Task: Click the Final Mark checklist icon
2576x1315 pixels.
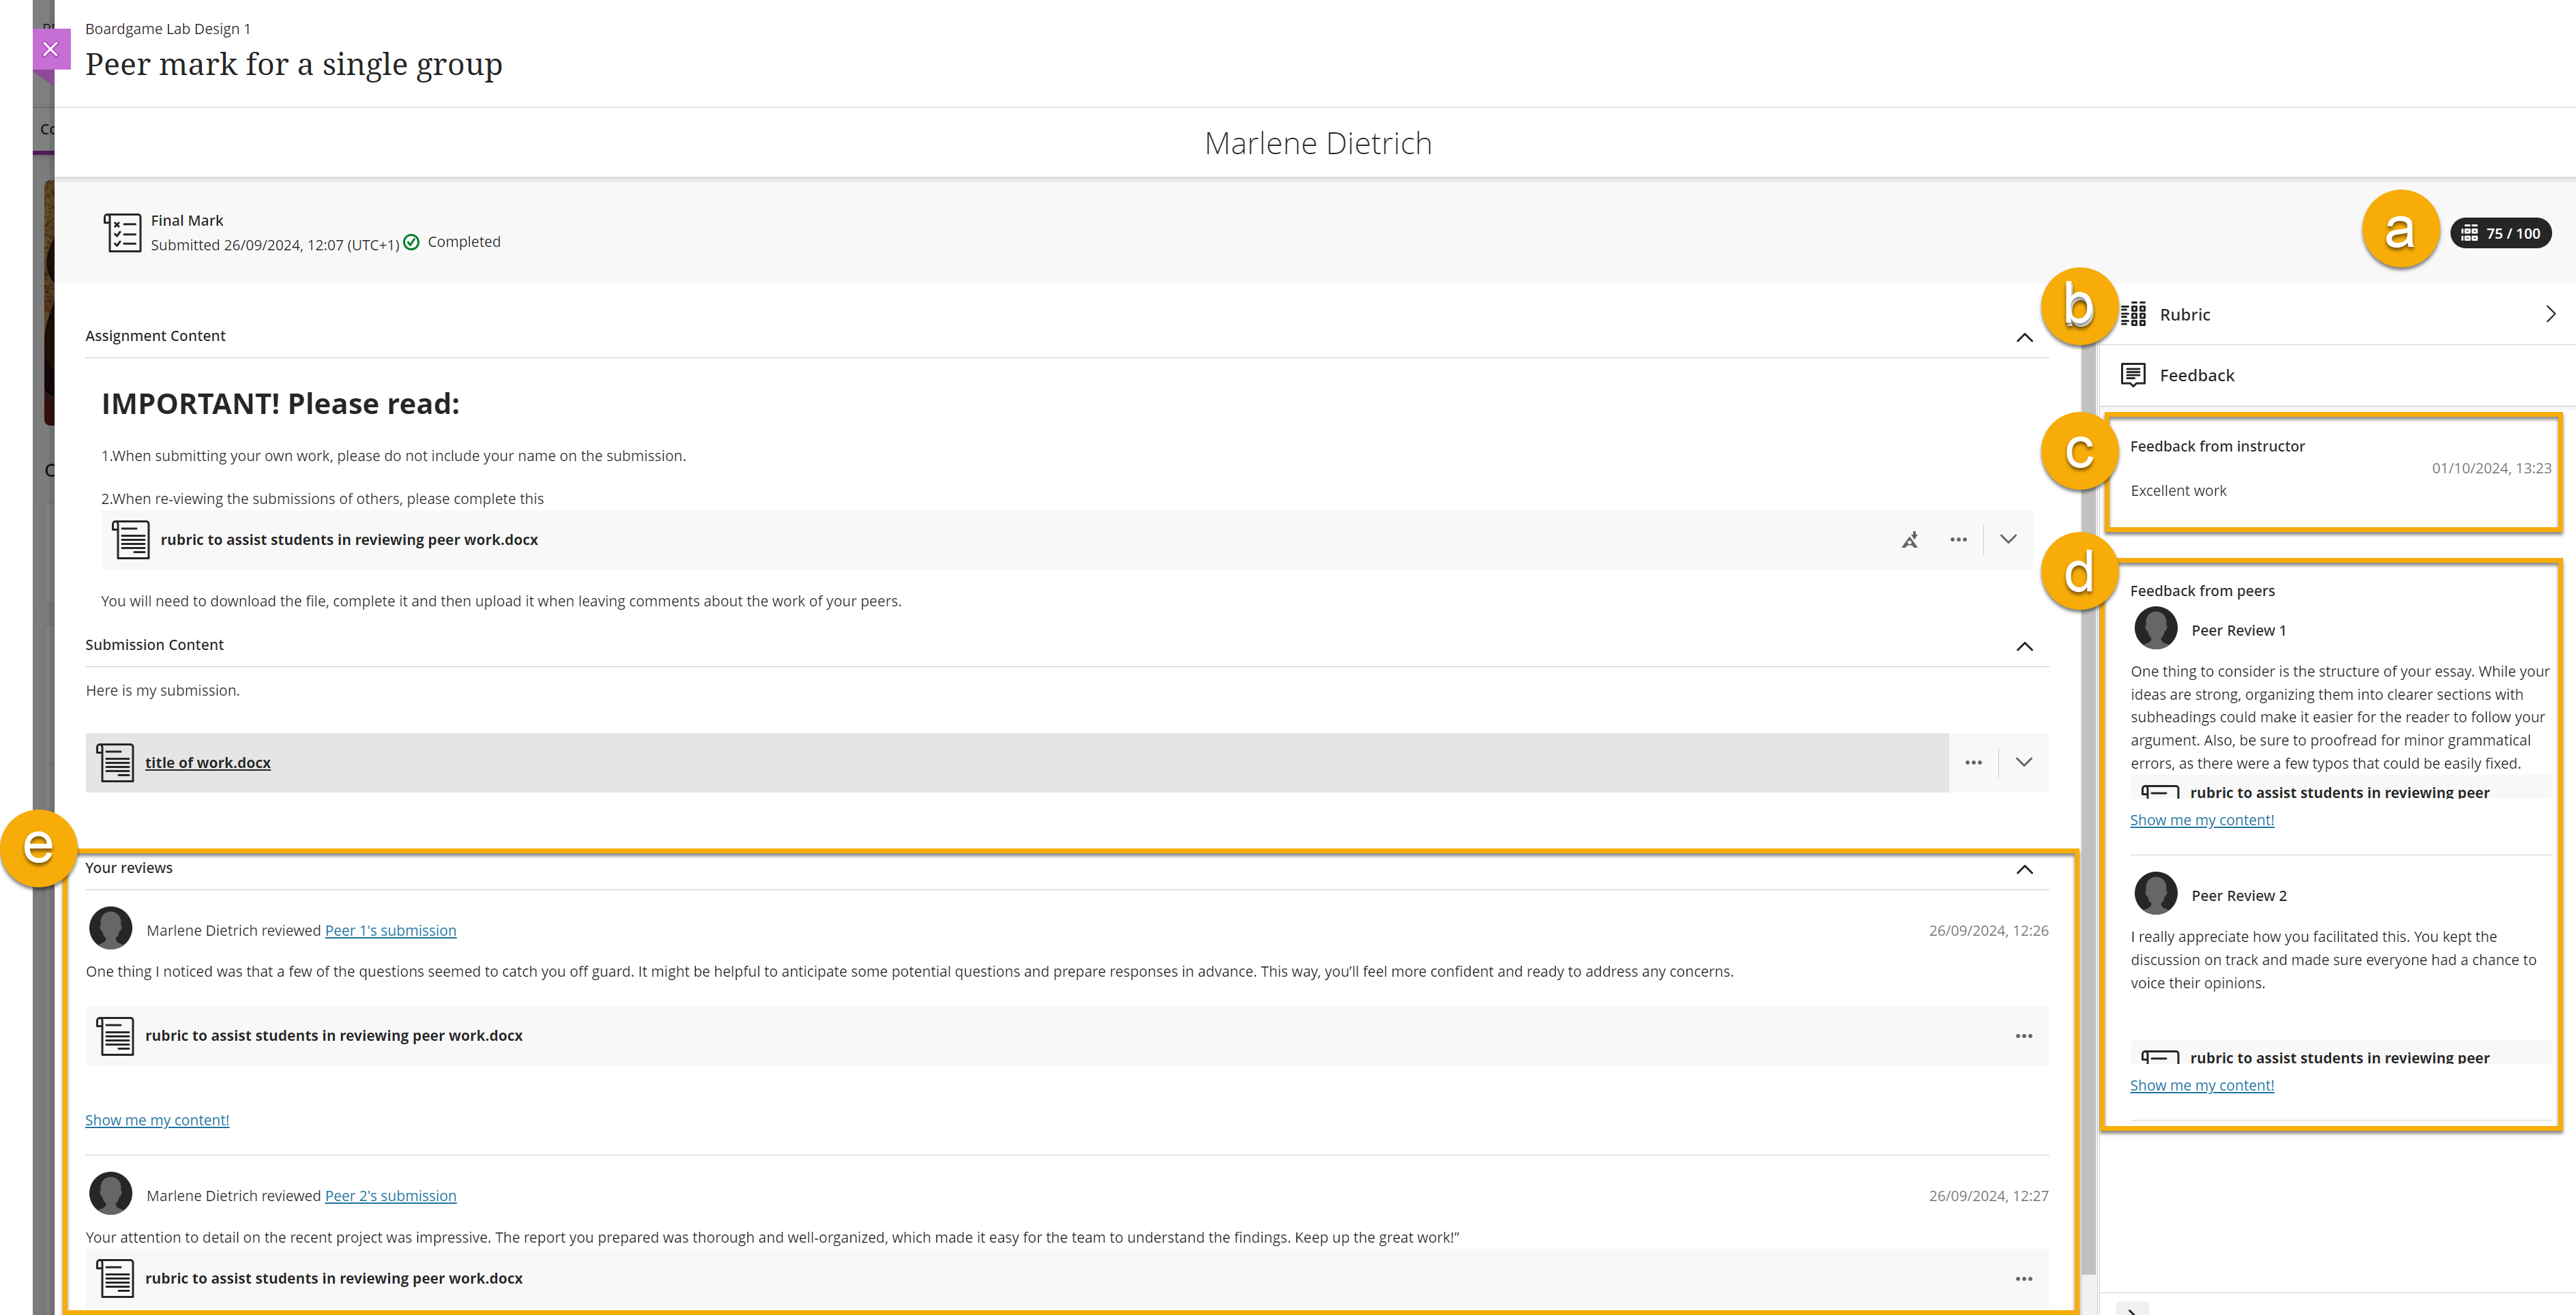Action: [123, 233]
